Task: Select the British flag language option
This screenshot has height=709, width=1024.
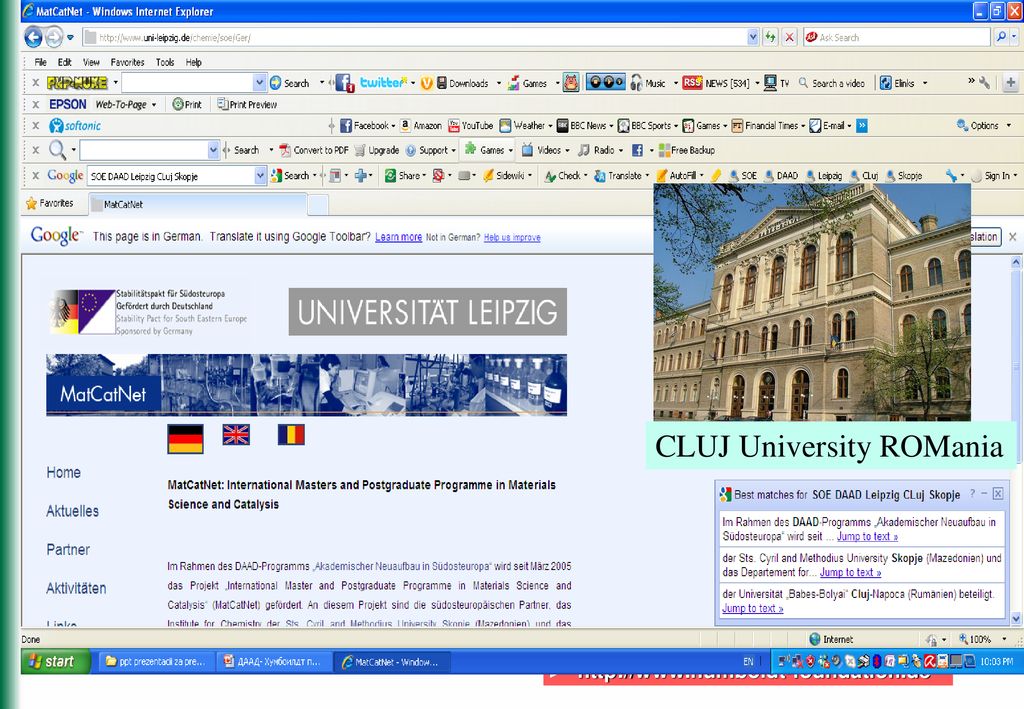Action: (236, 435)
